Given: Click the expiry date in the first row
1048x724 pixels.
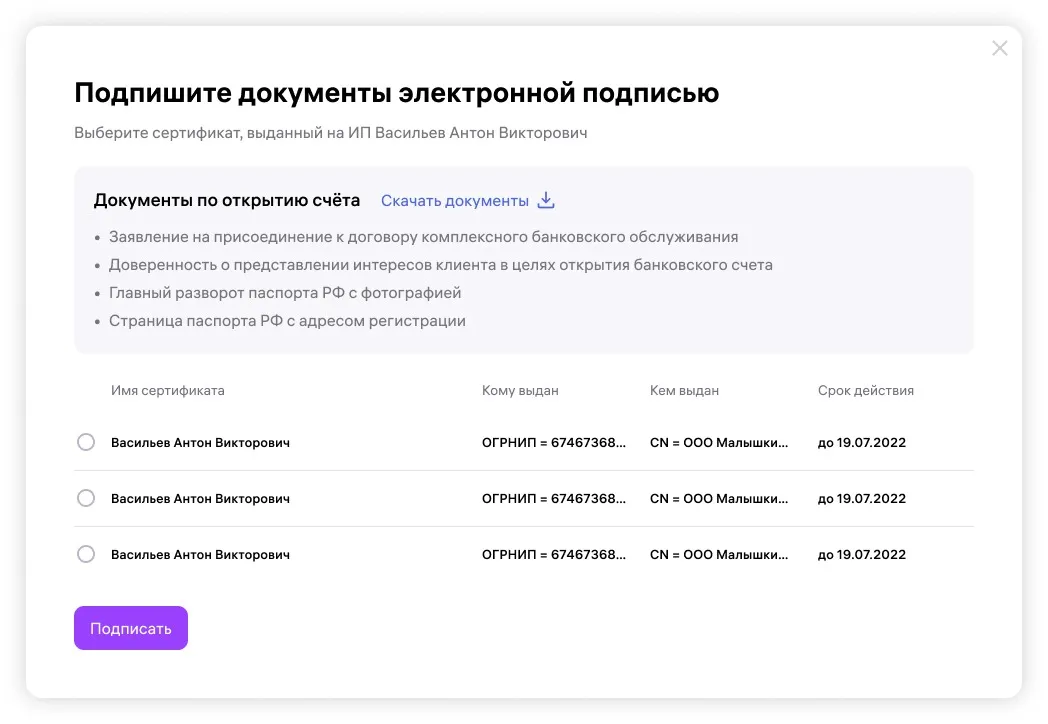Looking at the screenshot, I should click(861, 442).
